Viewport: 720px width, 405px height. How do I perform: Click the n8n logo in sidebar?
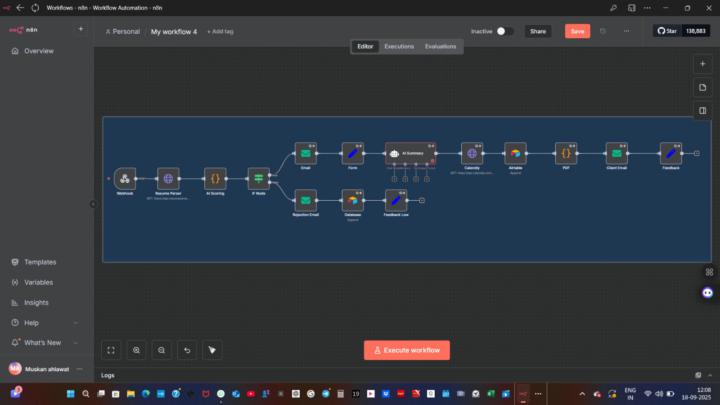tap(23, 30)
